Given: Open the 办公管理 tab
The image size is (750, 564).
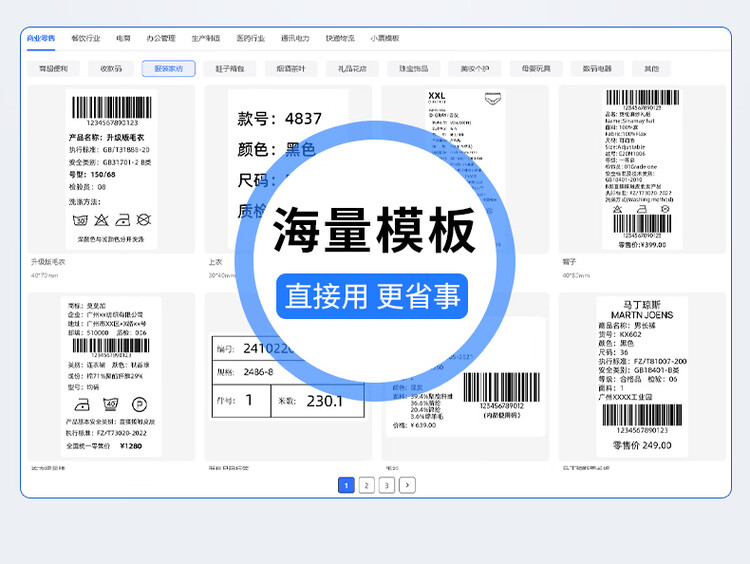Looking at the screenshot, I should [x=161, y=38].
